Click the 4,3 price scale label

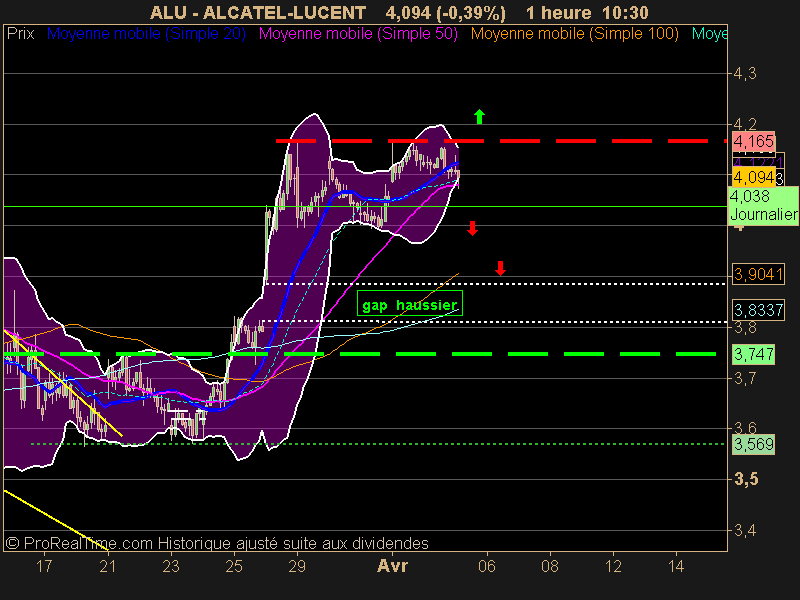[745, 74]
